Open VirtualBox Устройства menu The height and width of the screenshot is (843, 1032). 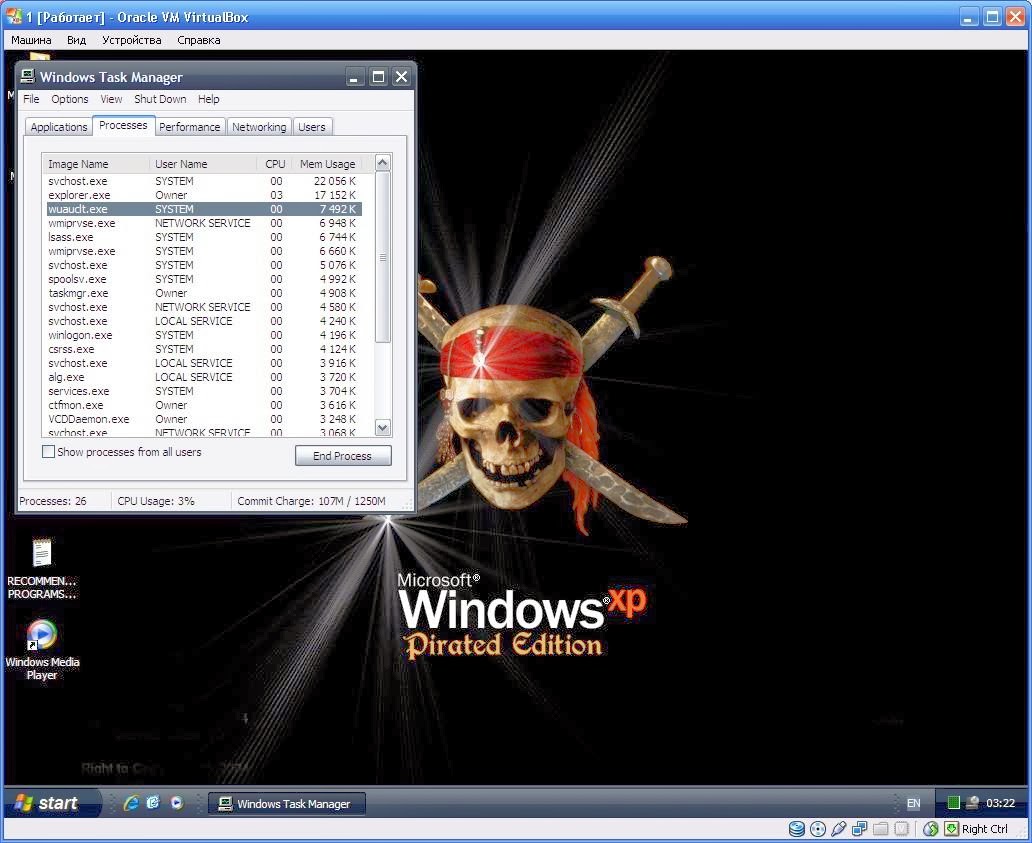[x=132, y=40]
